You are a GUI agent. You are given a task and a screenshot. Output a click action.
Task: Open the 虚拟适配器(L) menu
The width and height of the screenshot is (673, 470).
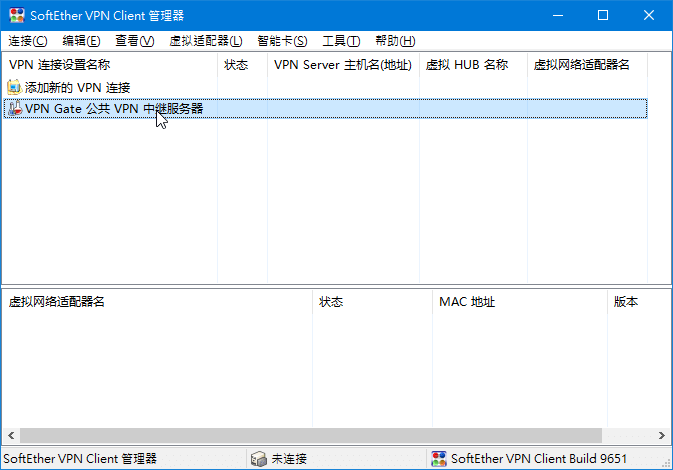click(x=206, y=41)
